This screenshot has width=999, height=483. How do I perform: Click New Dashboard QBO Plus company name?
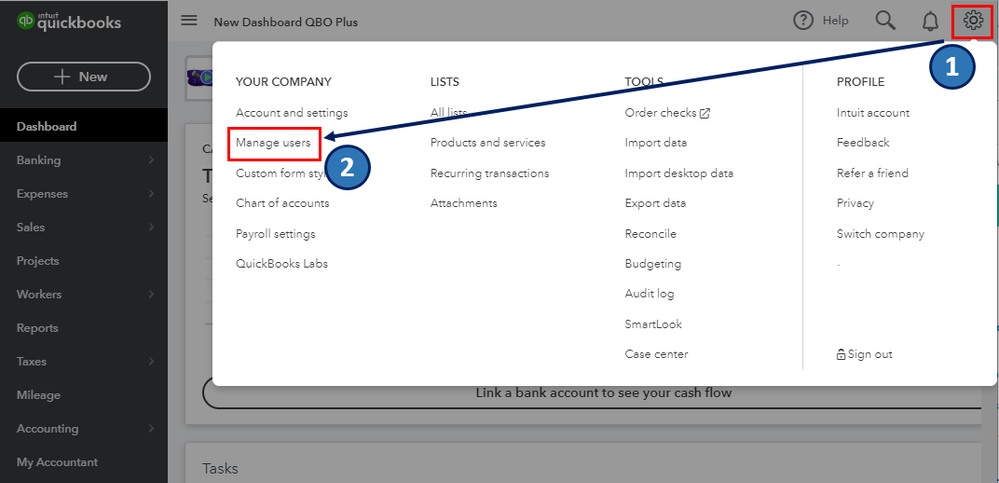click(285, 22)
